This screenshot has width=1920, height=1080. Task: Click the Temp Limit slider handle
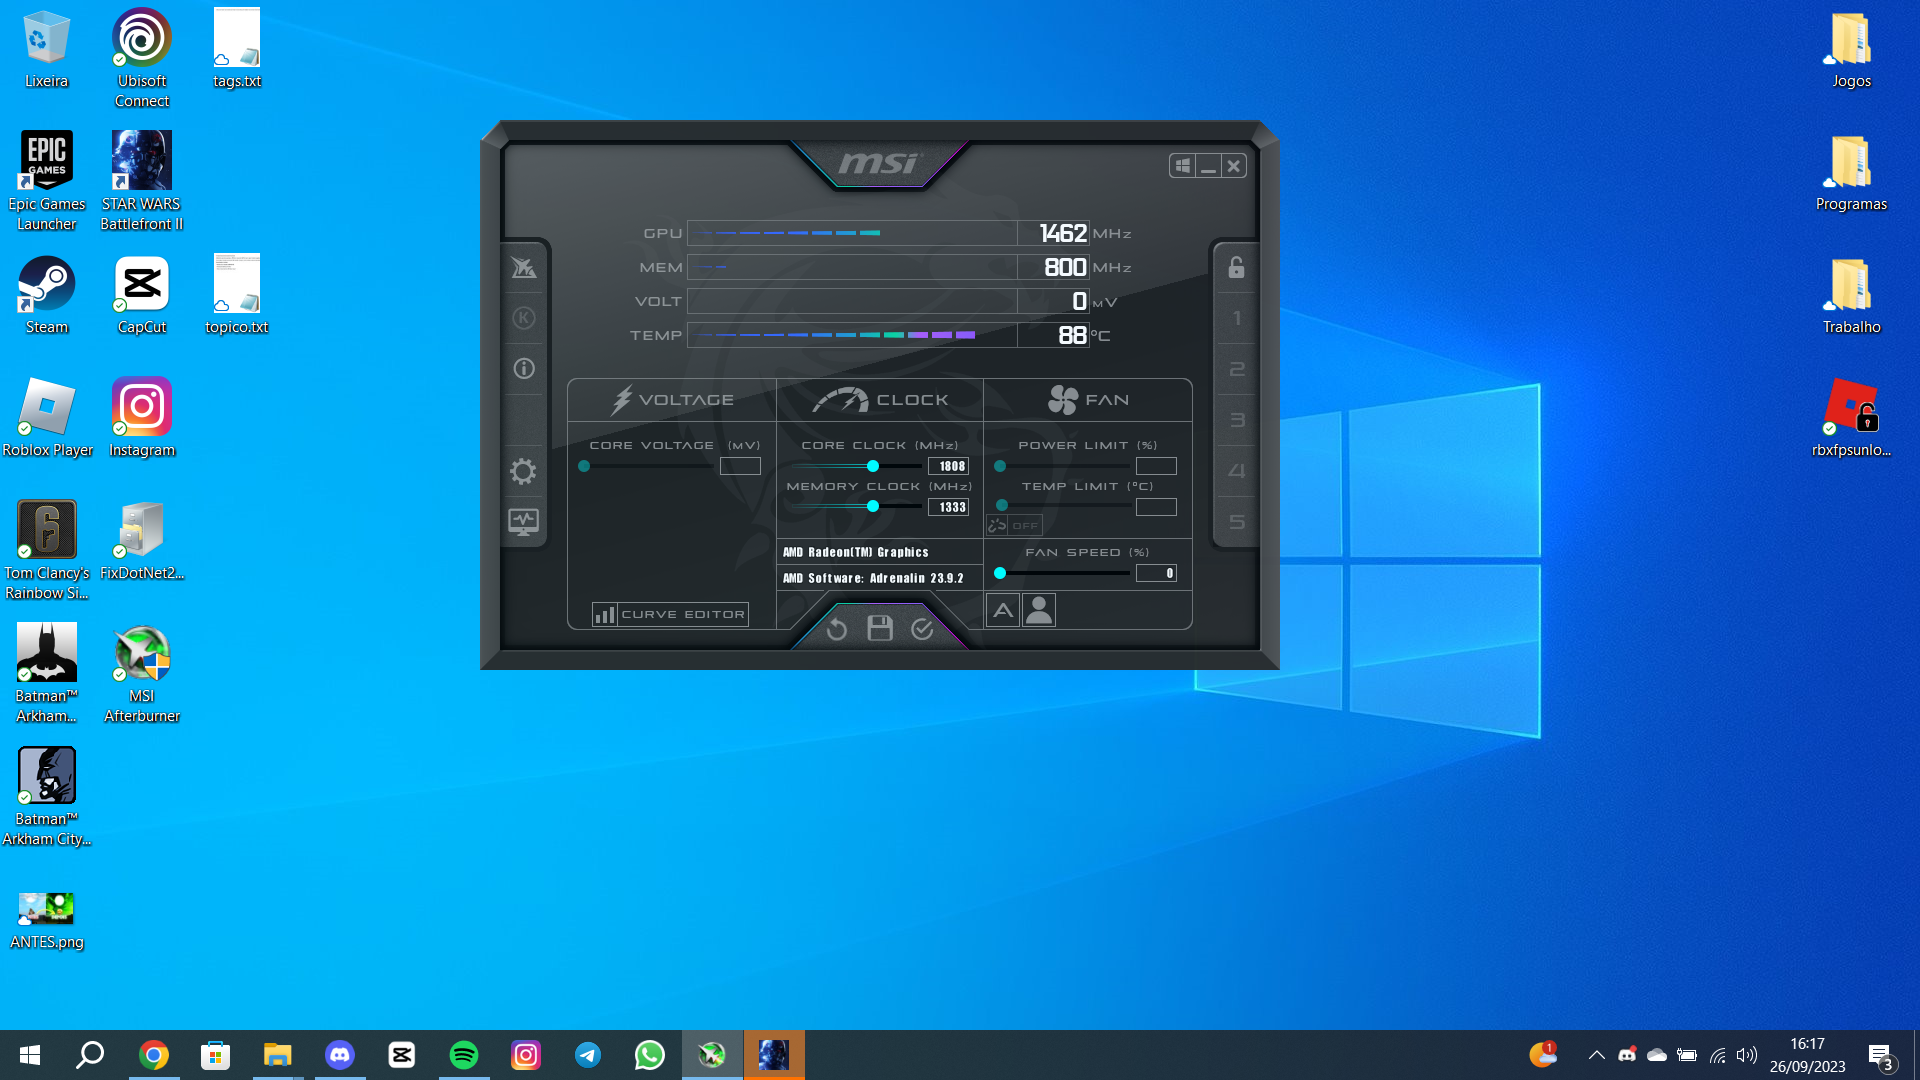click(x=1002, y=506)
